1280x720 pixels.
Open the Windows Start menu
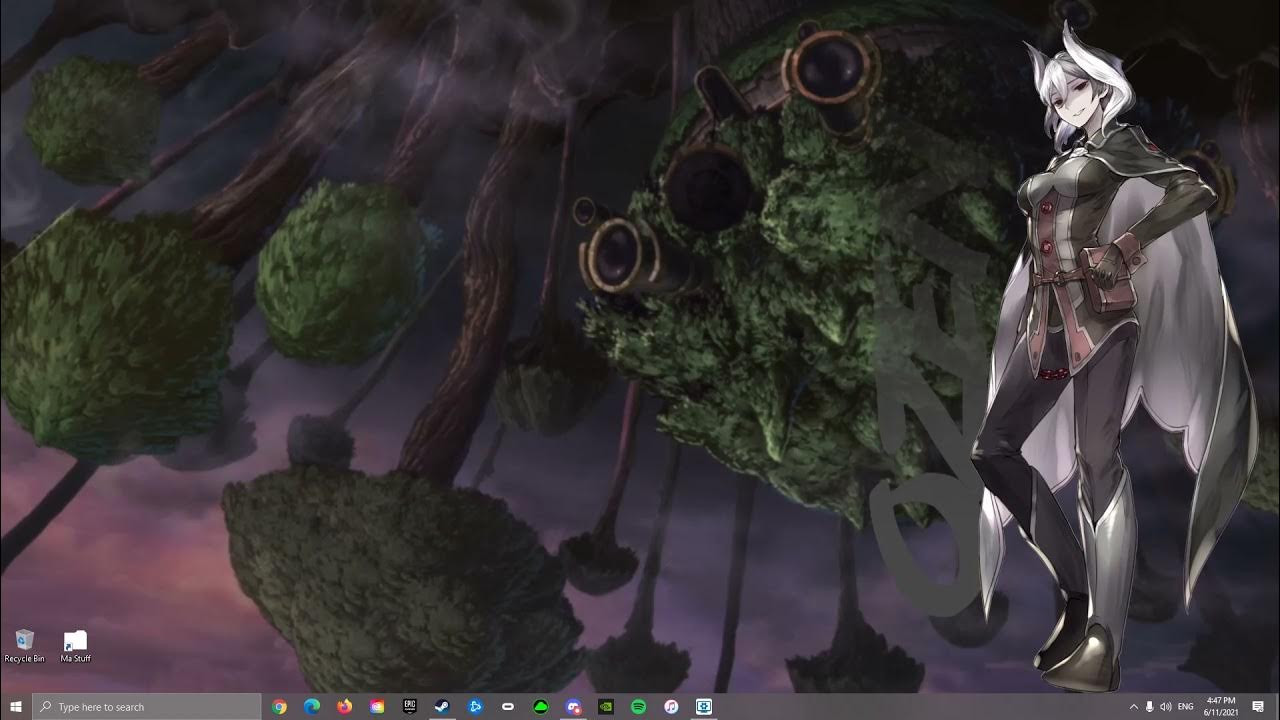click(x=16, y=707)
